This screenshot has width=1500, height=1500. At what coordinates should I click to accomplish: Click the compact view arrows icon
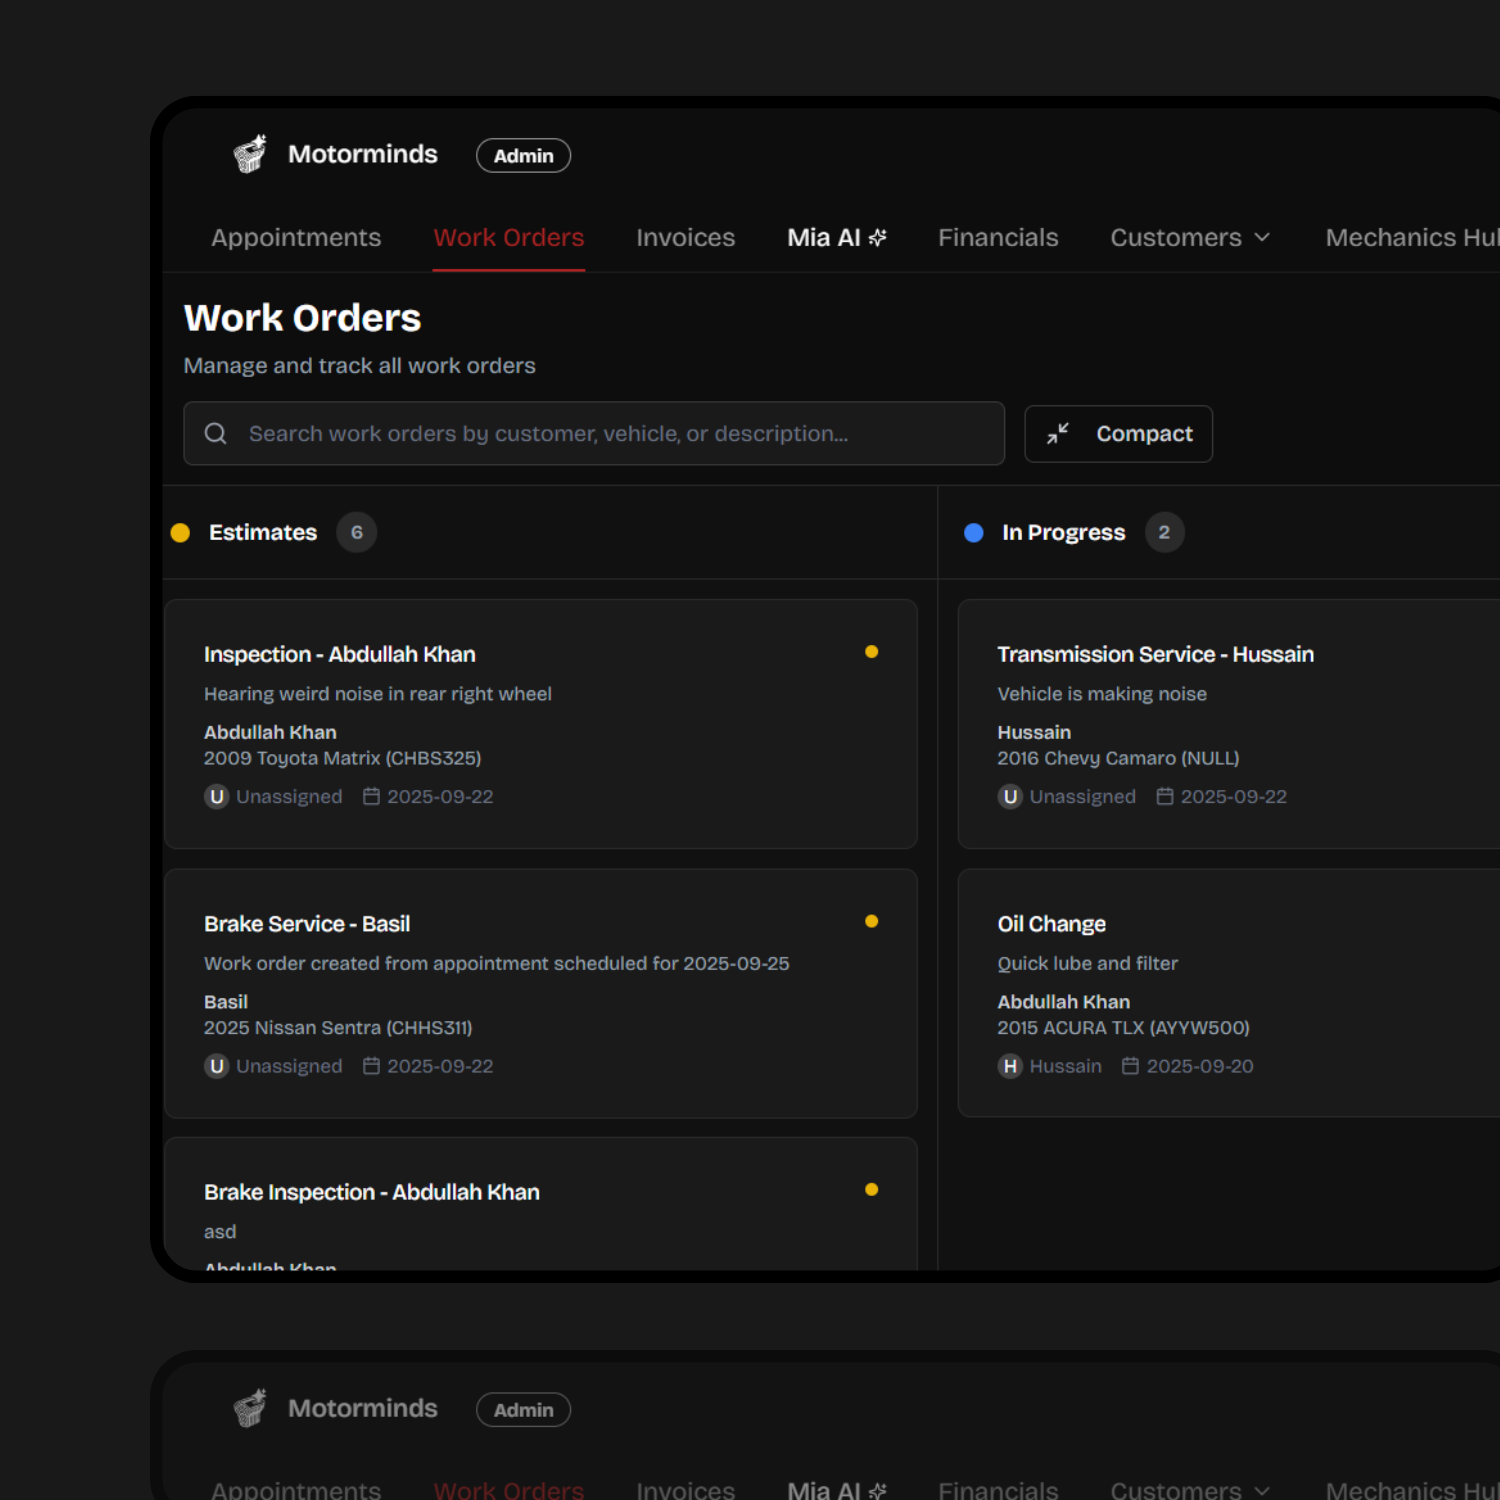[x=1058, y=433]
